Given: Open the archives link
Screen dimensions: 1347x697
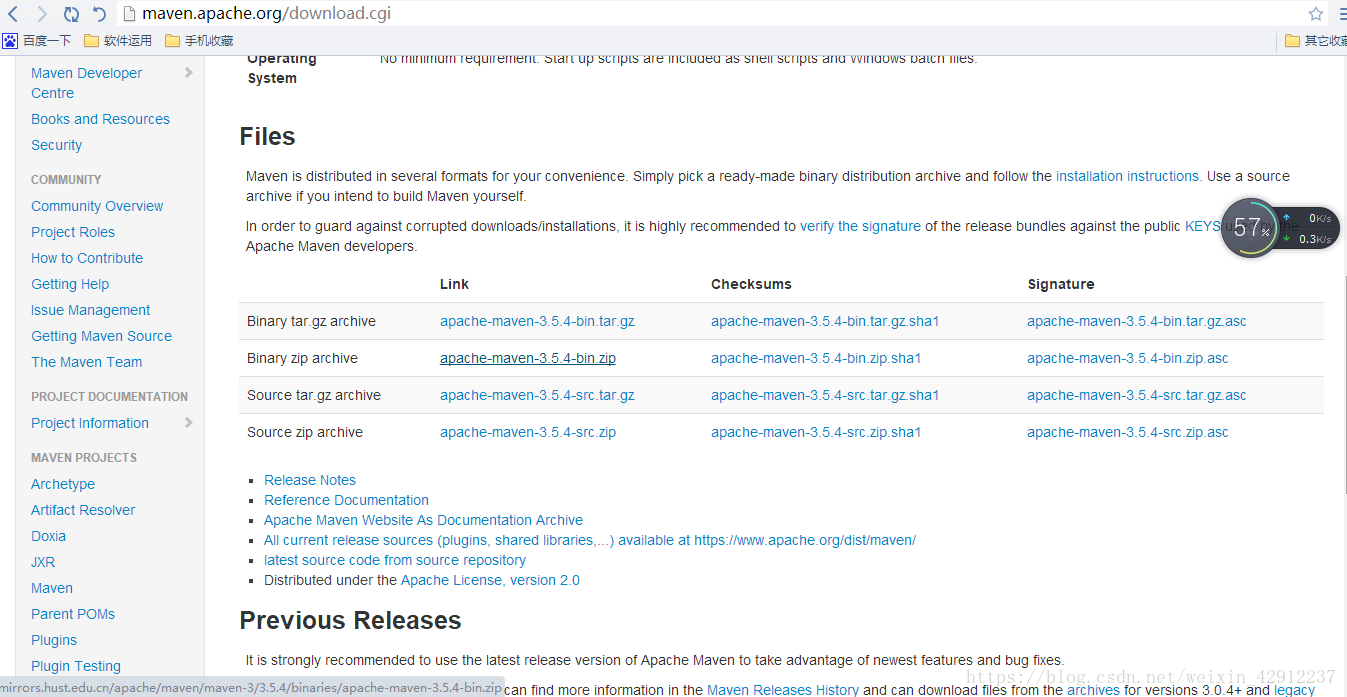Looking at the screenshot, I should click(1093, 689).
